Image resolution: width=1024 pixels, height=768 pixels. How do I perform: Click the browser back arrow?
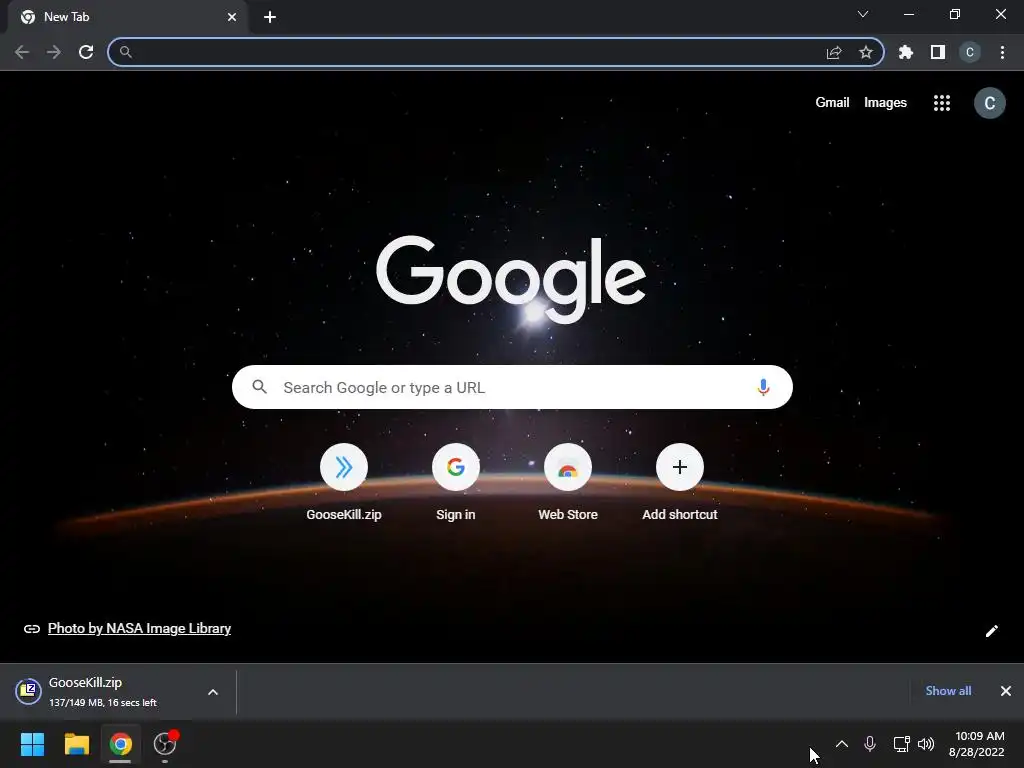tap(22, 52)
